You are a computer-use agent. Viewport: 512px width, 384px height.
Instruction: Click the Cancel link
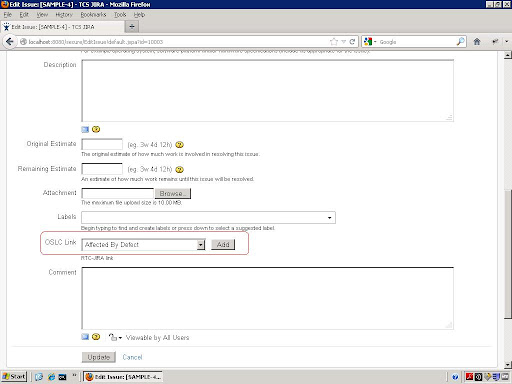(132, 357)
